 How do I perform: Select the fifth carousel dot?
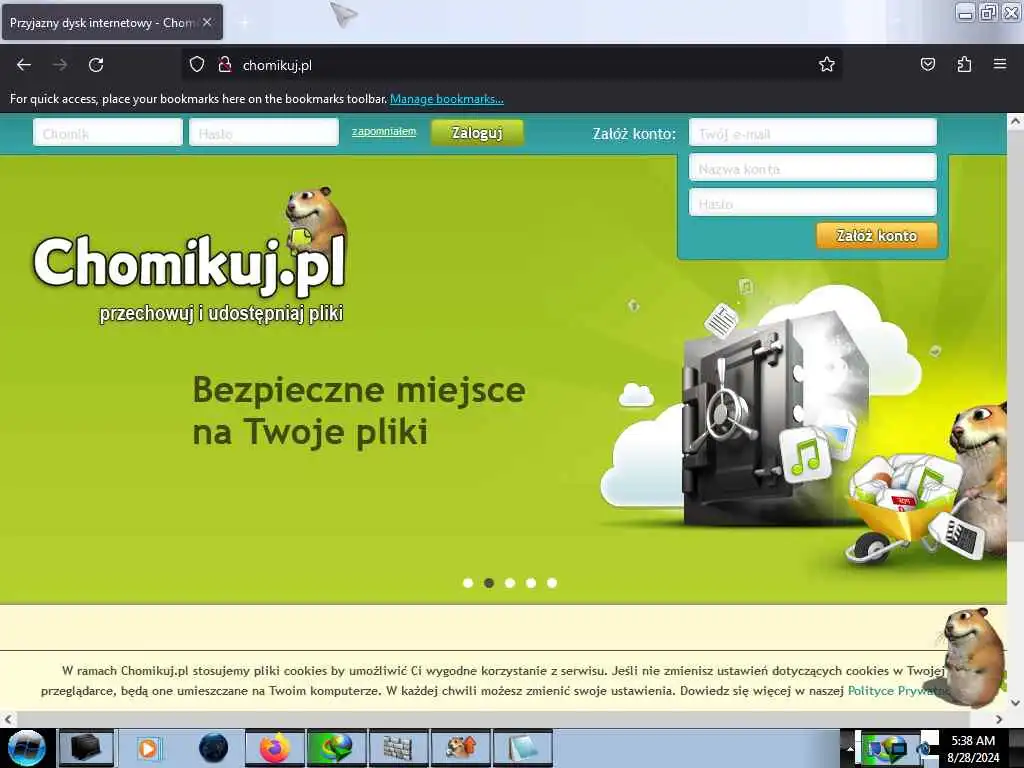click(x=552, y=583)
